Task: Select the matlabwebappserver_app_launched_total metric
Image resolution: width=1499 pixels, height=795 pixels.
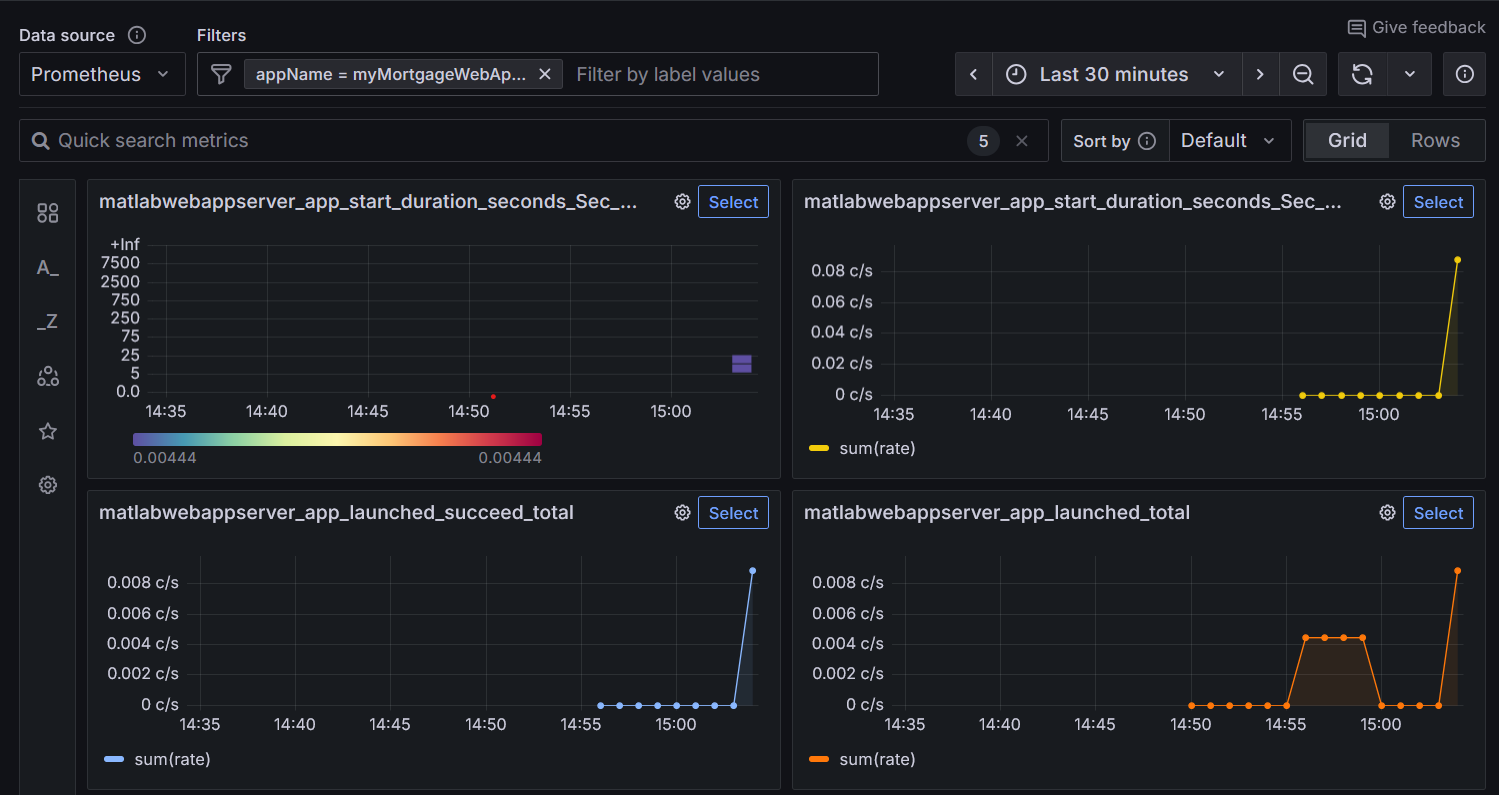Action: pos(1438,512)
